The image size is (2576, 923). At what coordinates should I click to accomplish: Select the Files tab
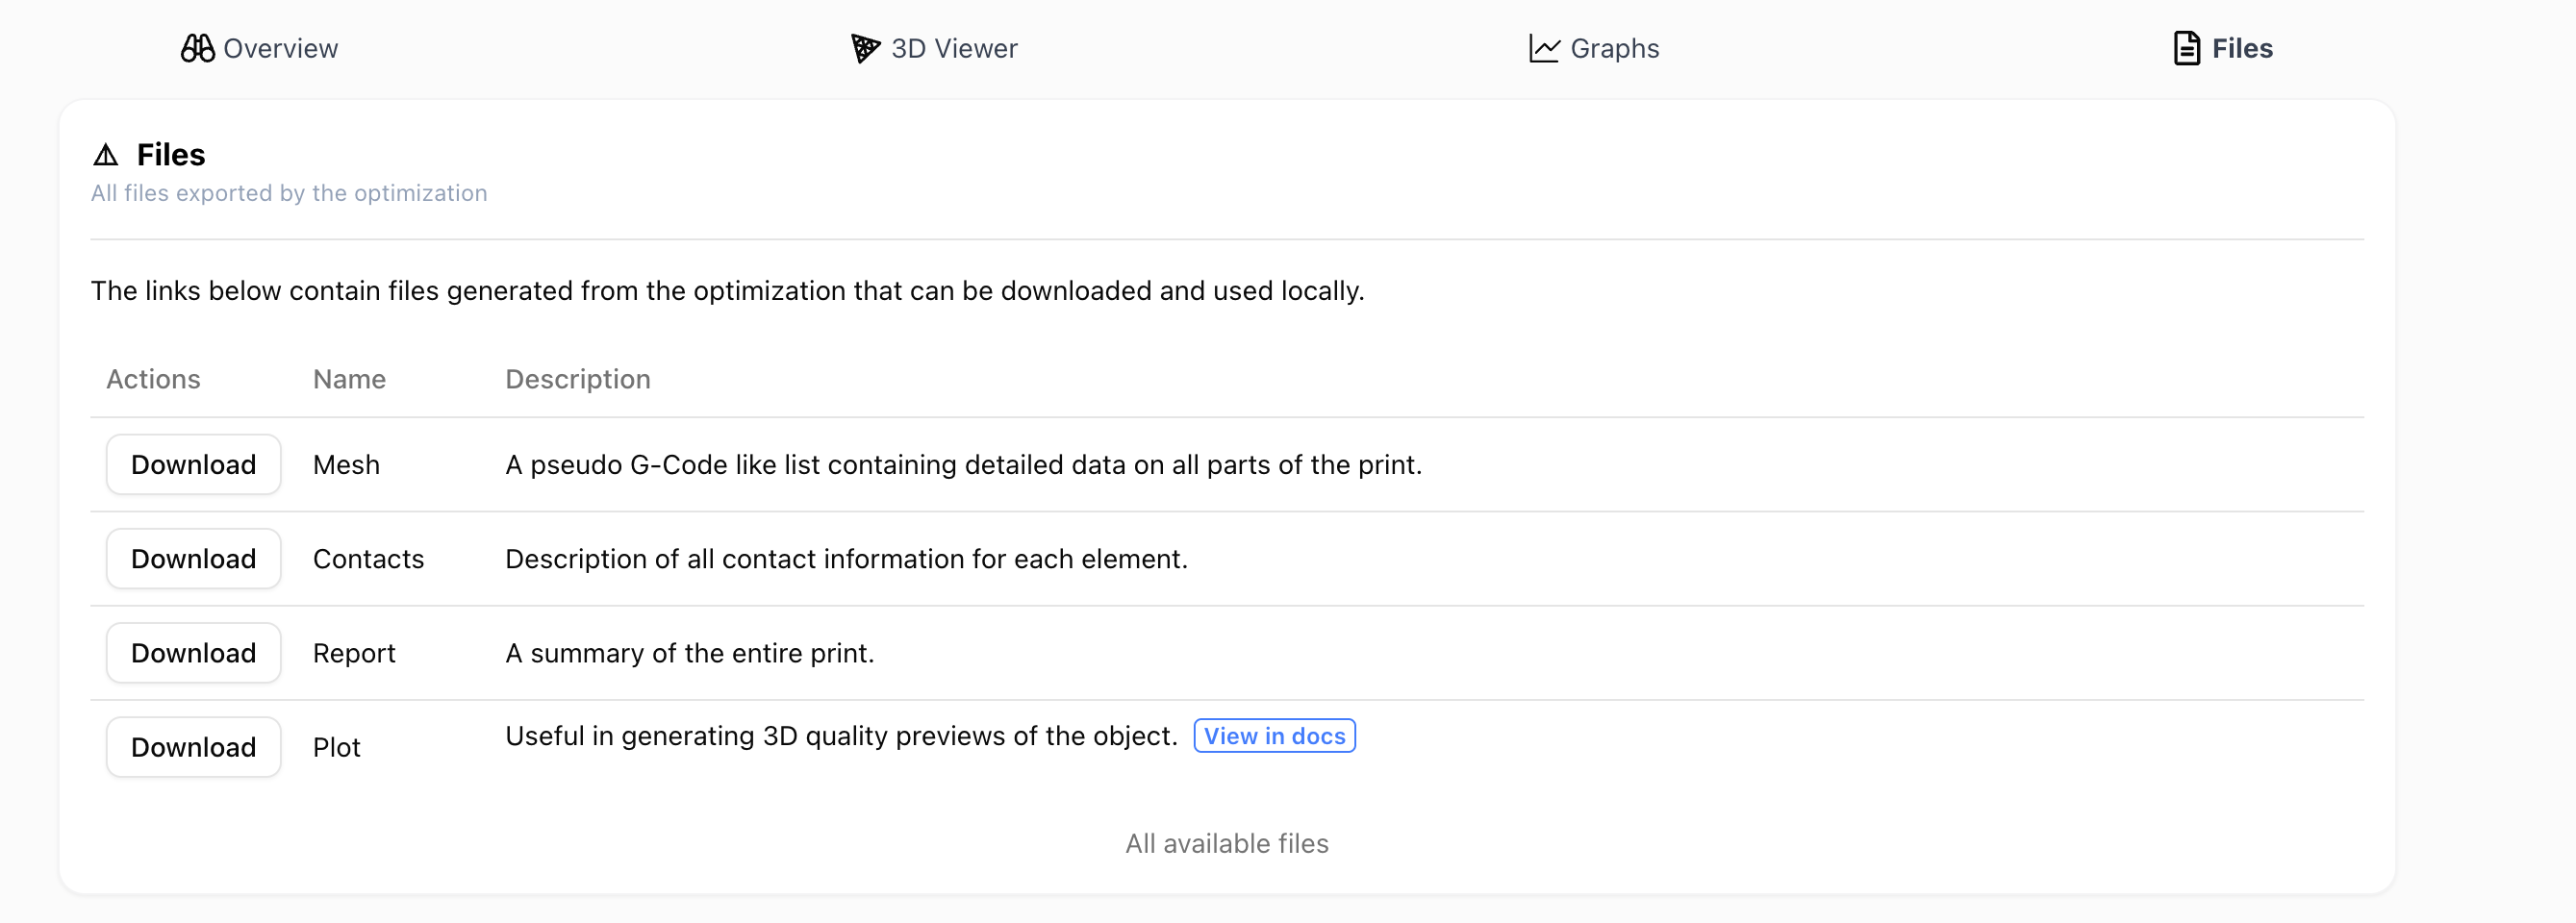pyautogui.click(x=2223, y=48)
